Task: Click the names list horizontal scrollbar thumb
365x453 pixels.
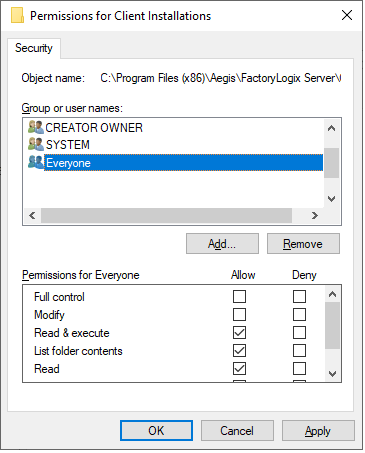Action: point(166,215)
